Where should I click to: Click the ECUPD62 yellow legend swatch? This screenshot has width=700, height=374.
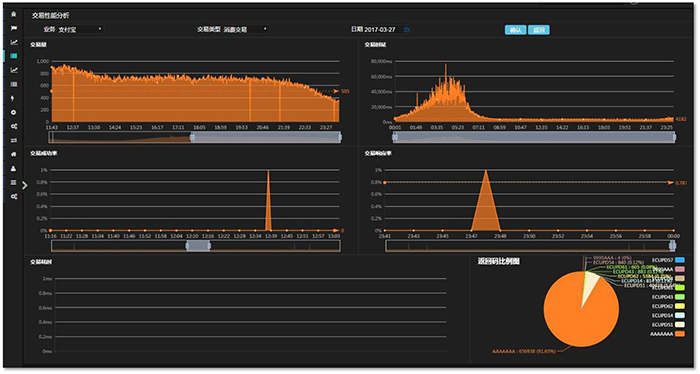tap(680, 306)
